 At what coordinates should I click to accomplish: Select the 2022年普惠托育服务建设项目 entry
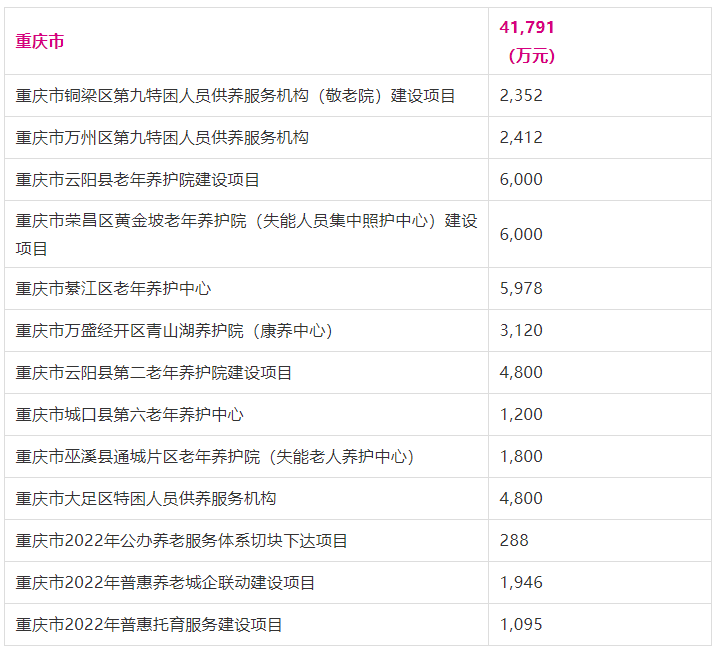pos(149,624)
